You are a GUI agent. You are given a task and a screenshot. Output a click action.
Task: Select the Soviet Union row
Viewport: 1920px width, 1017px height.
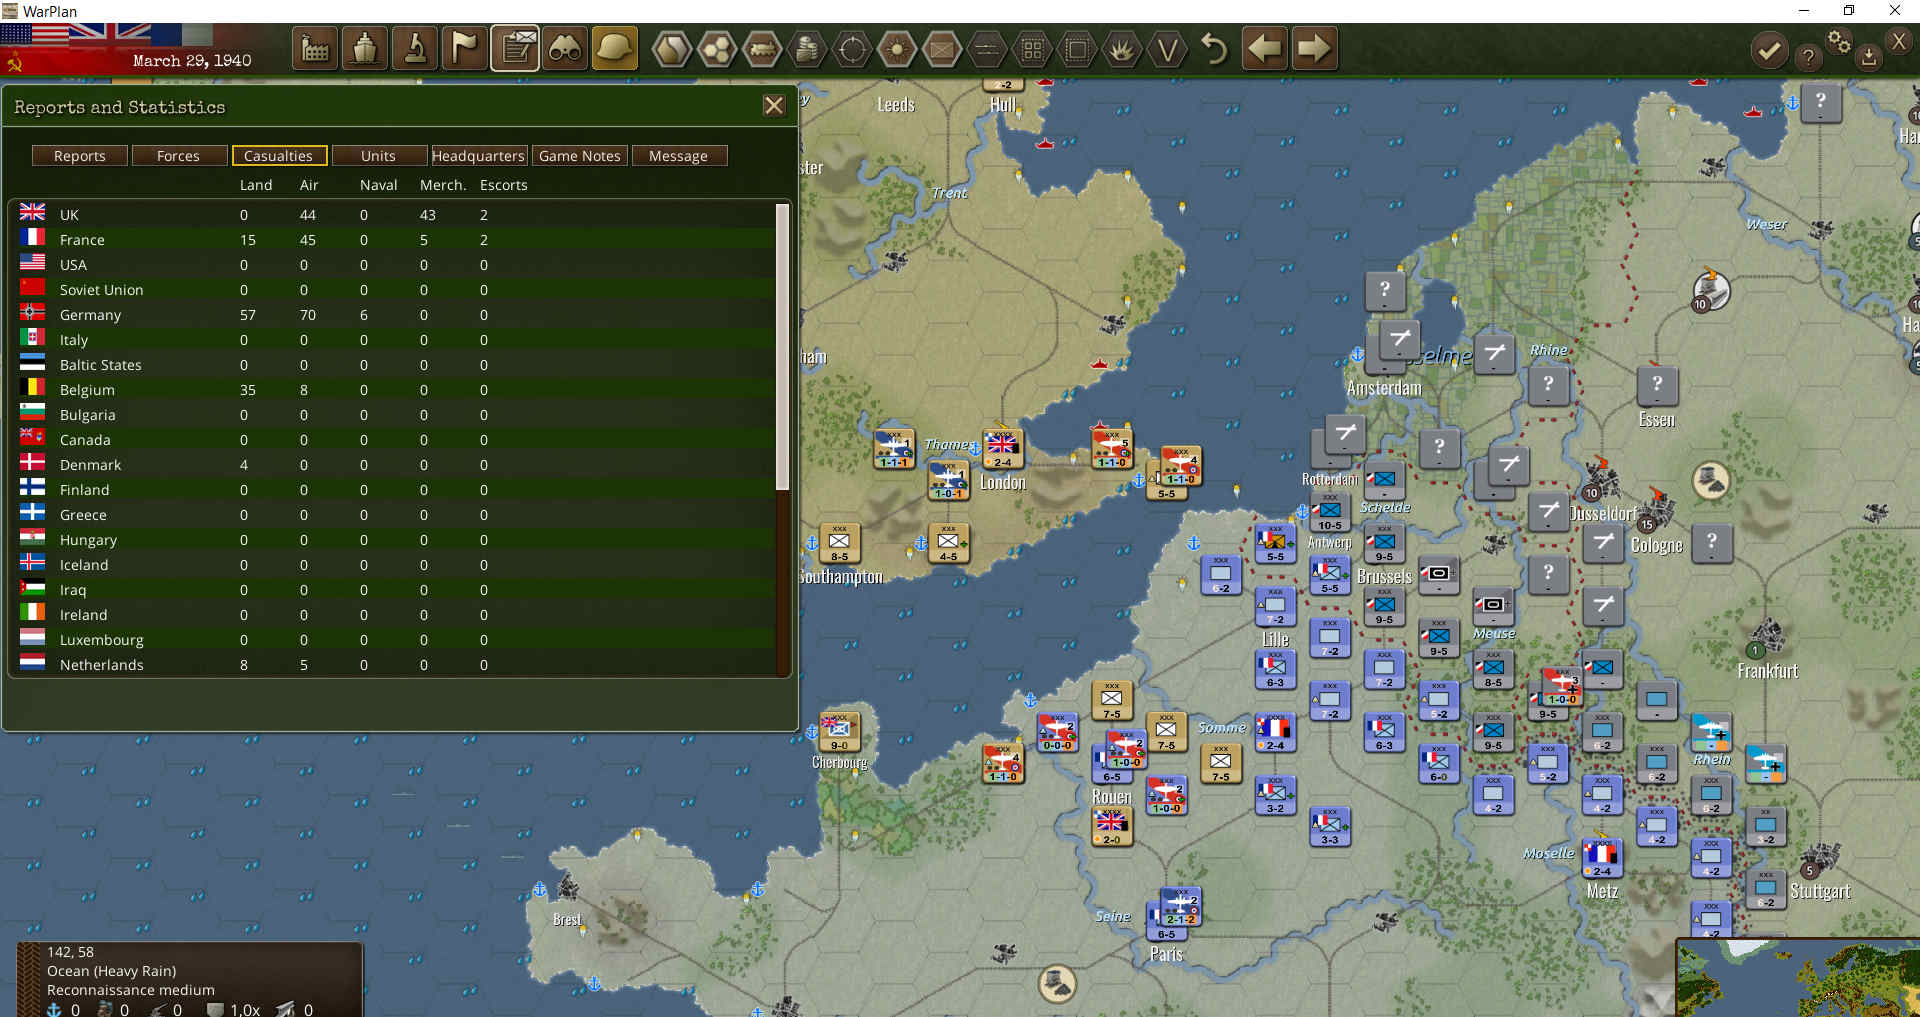[x=394, y=290]
